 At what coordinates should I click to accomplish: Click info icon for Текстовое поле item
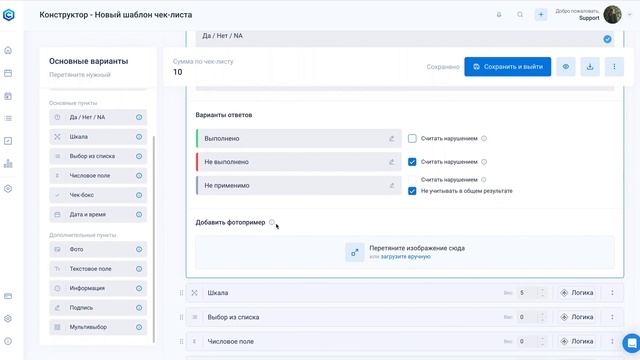(139, 269)
